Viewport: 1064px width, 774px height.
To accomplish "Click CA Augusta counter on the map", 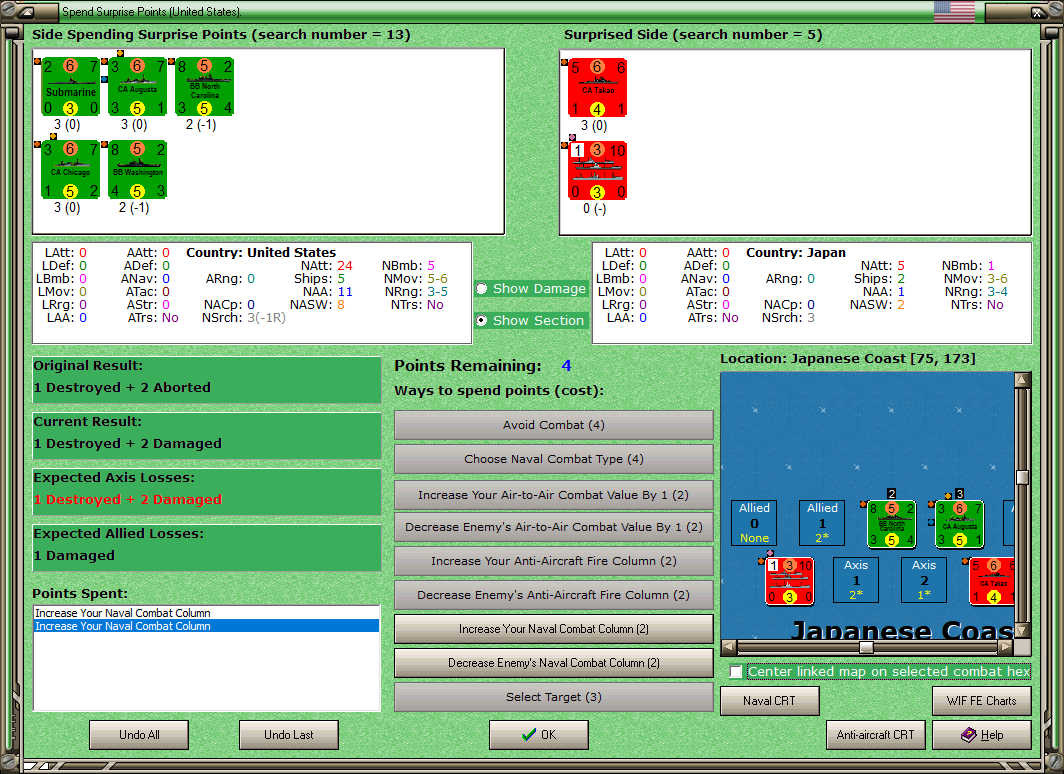I will coord(959,524).
